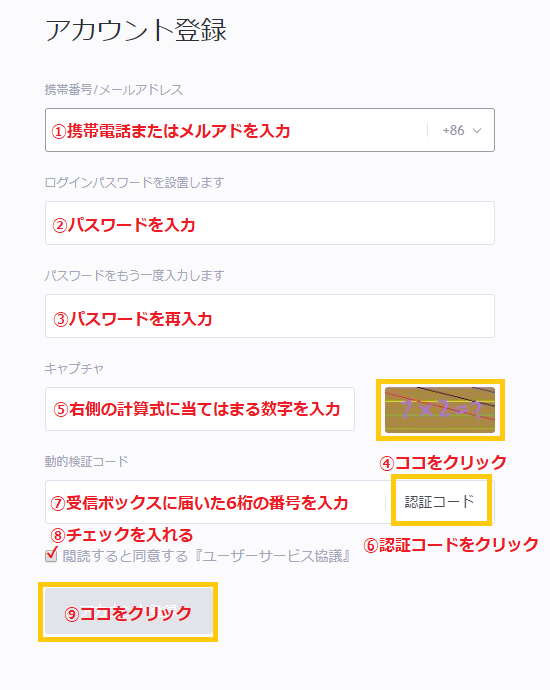This screenshot has height=690, width=550.
Task: Click the 動的検証コード label
Action: 87,461
